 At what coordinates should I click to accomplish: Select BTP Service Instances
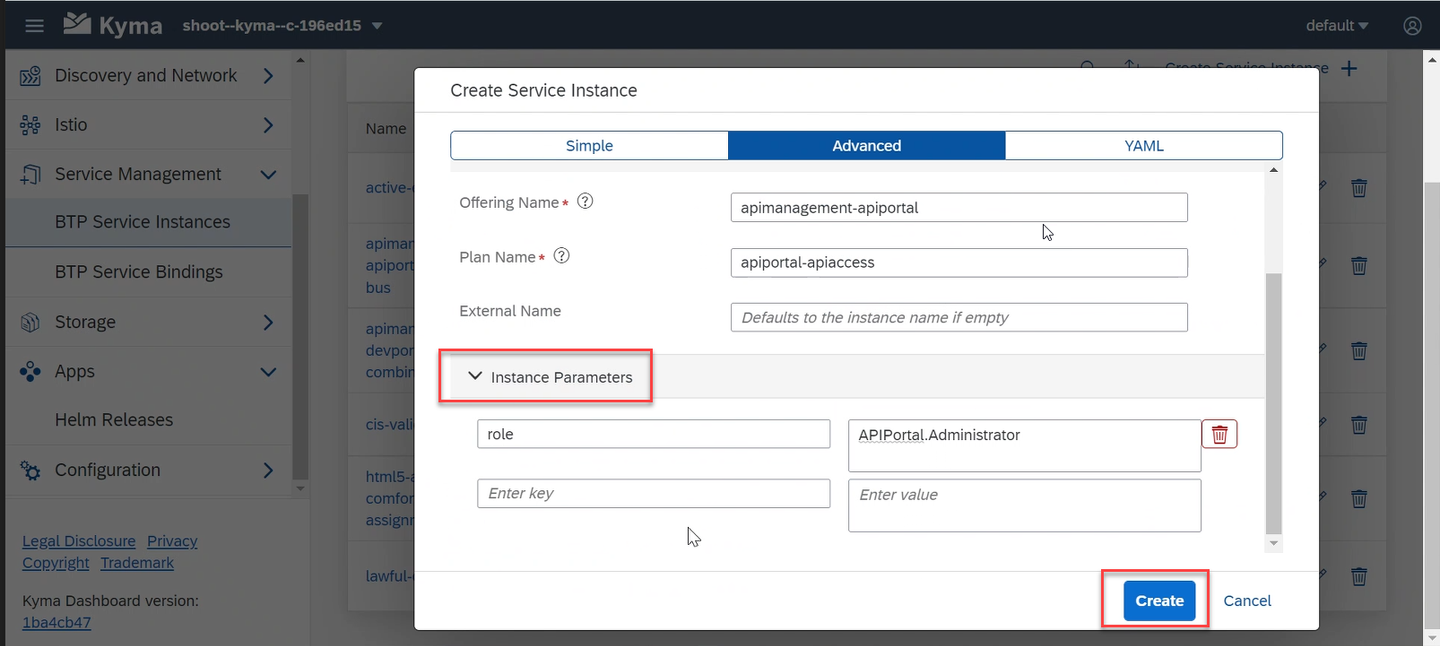click(148, 222)
